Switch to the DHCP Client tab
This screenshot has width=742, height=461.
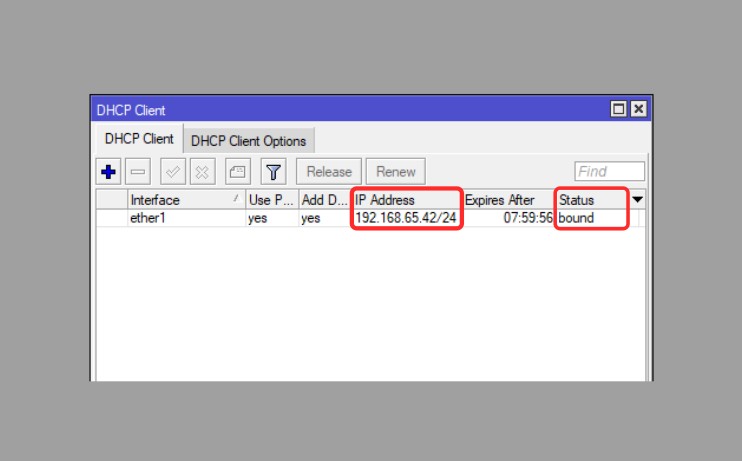click(139, 139)
